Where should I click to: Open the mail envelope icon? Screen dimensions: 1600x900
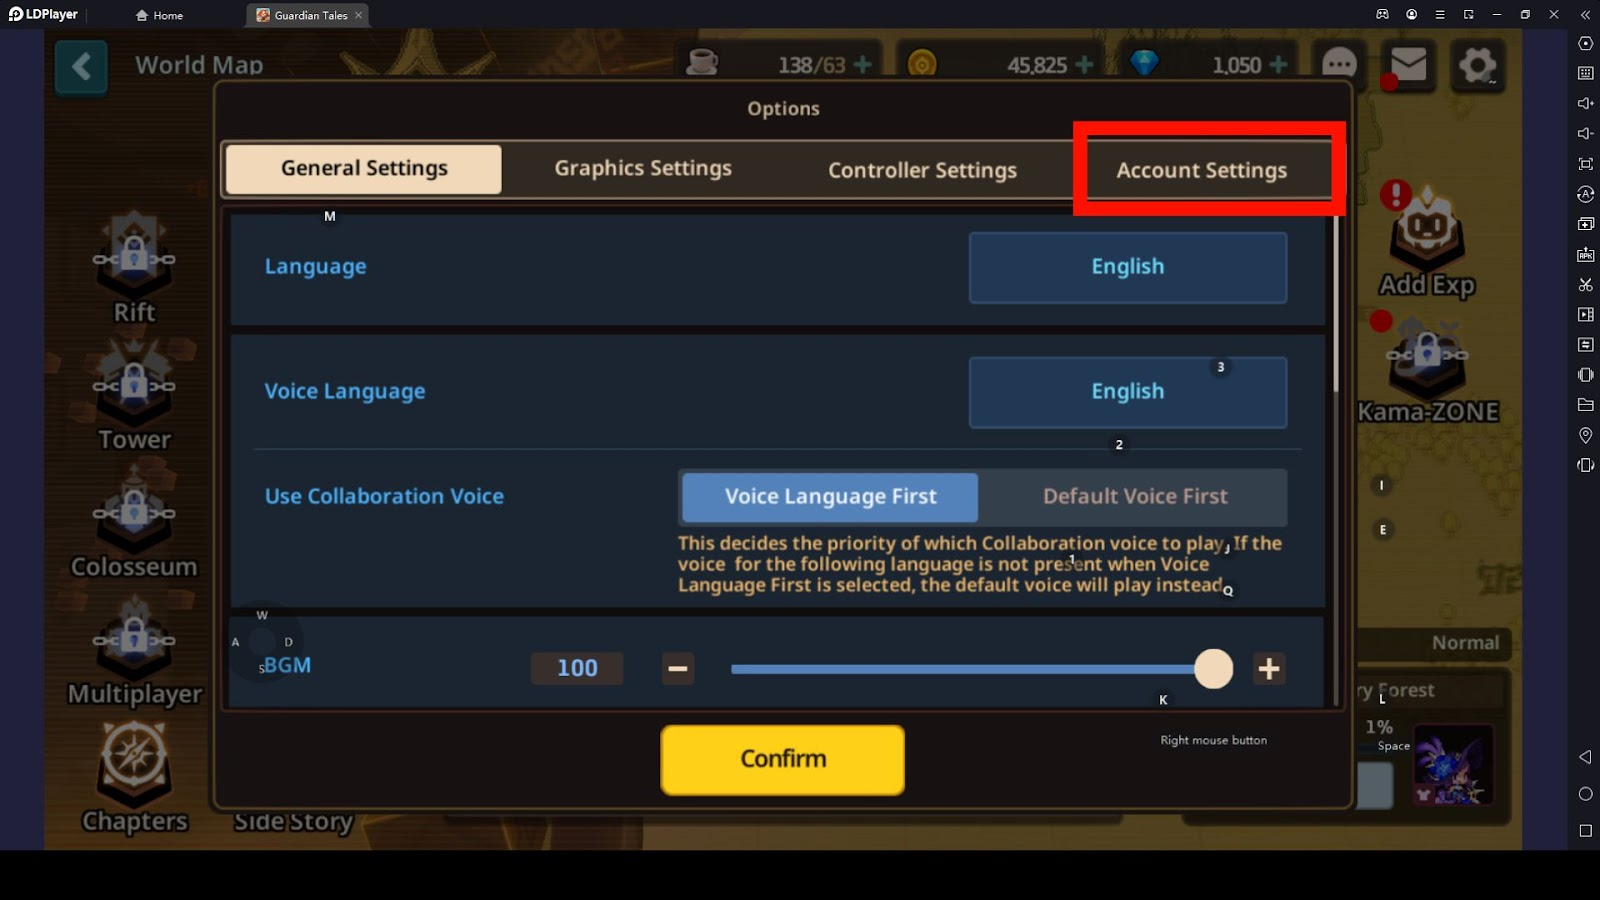pos(1408,65)
